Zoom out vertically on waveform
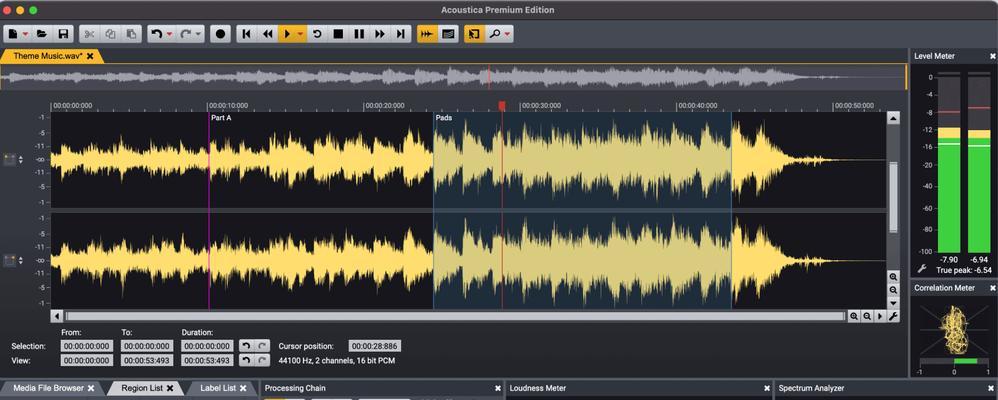The height and width of the screenshot is (400, 998). (x=893, y=290)
